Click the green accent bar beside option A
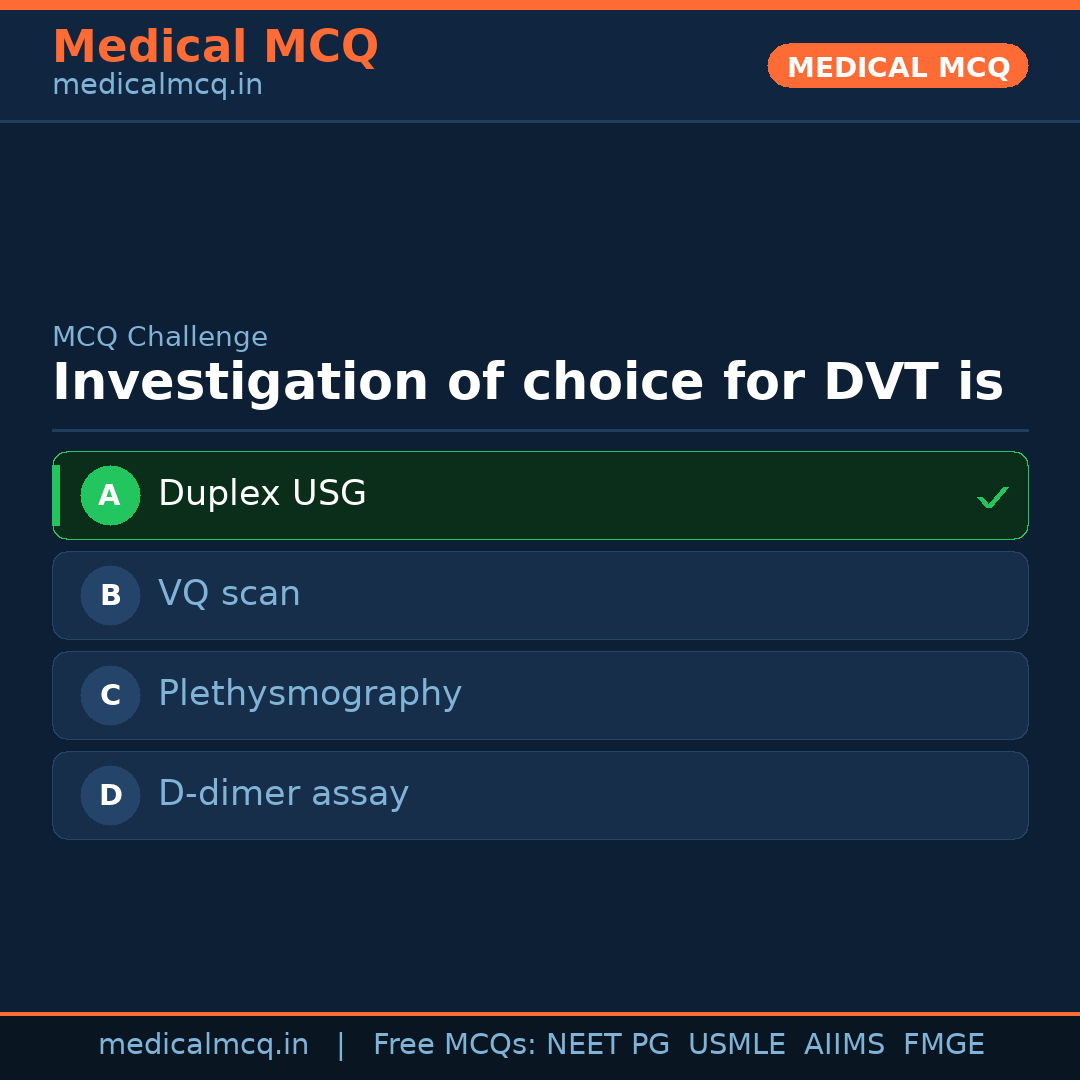Screen dimensions: 1080x1080 [x=56, y=495]
